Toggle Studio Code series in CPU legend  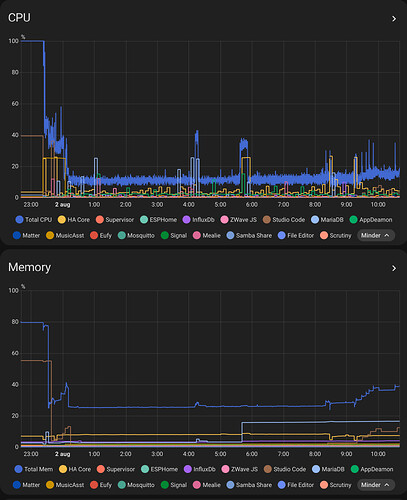(x=284, y=220)
